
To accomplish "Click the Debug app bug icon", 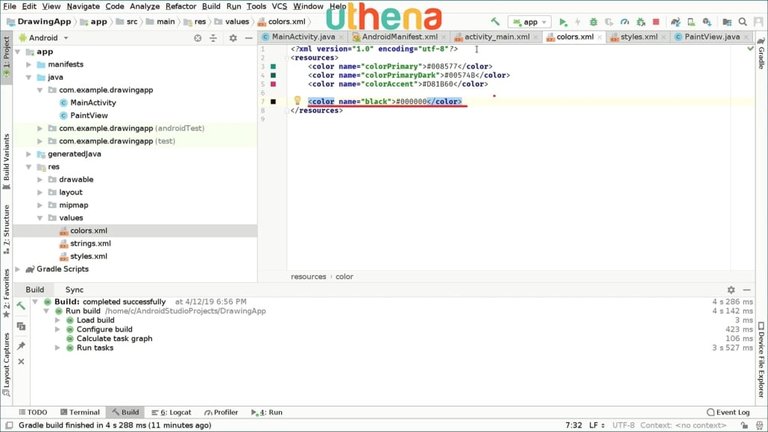I will [594, 21].
